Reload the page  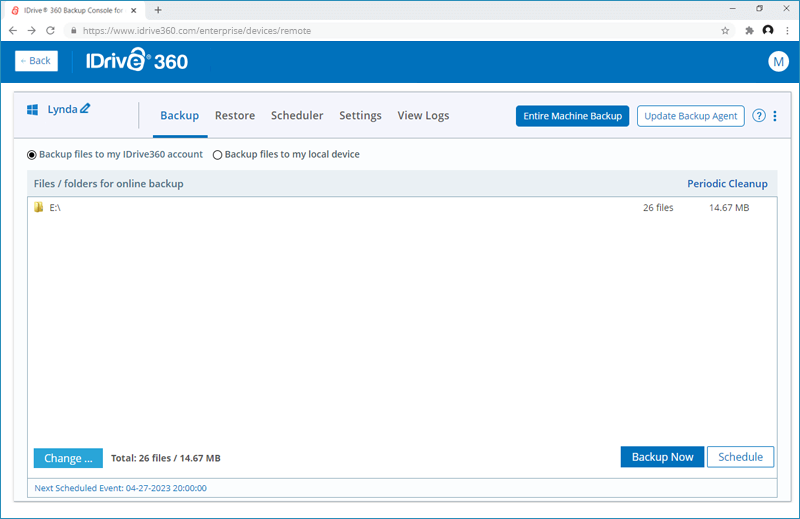(x=50, y=31)
